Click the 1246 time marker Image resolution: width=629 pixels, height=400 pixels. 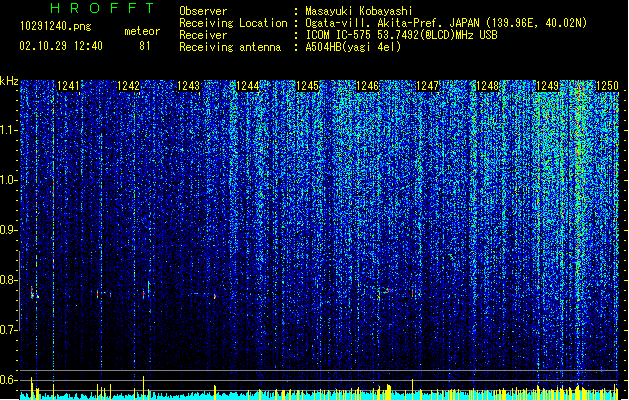(x=367, y=86)
